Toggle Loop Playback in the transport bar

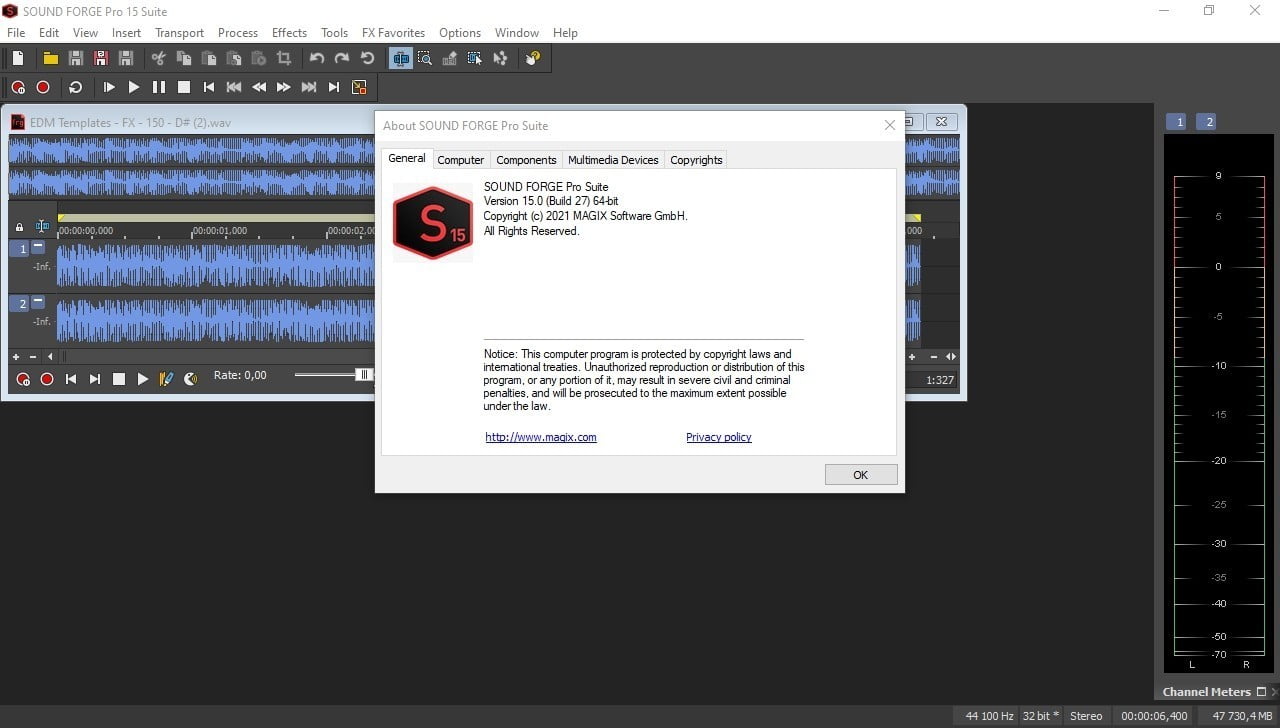click(x=75, y=88)
